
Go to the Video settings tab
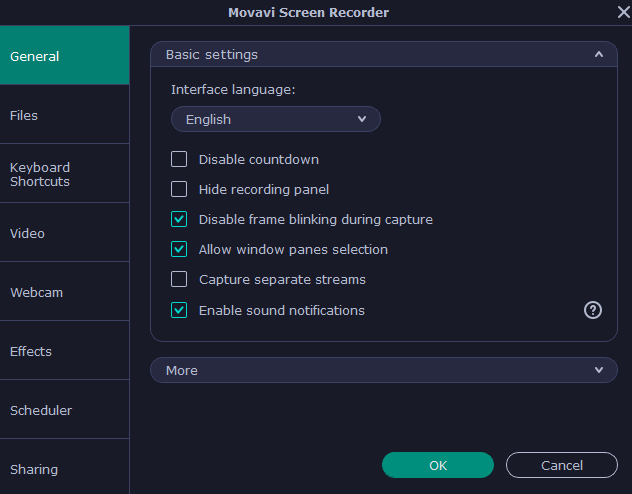point(64,233)
